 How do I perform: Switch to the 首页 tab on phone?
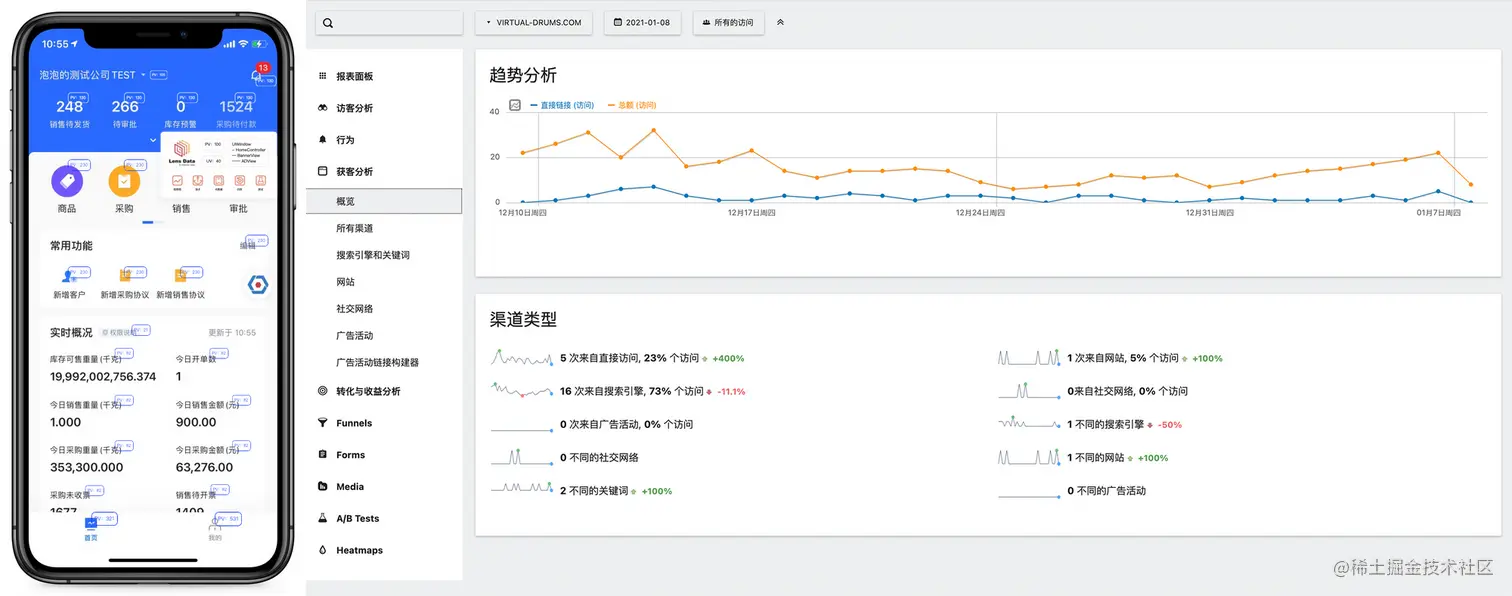(91, 529)
